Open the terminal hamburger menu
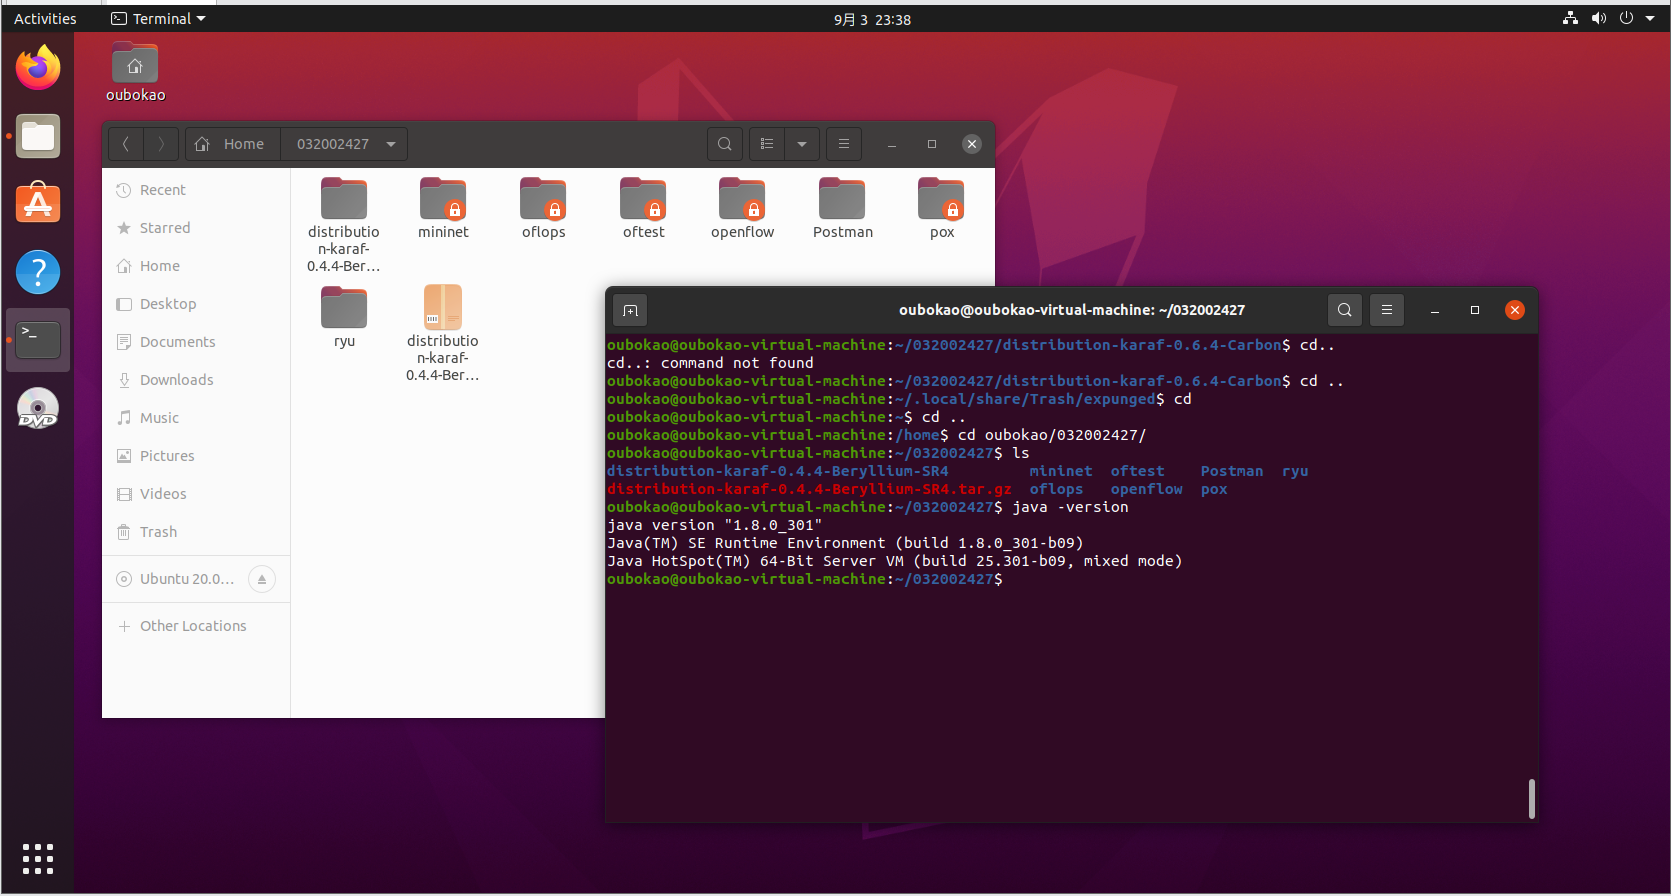This screenshot has width=1671, height=896. tap(1387, 310)
